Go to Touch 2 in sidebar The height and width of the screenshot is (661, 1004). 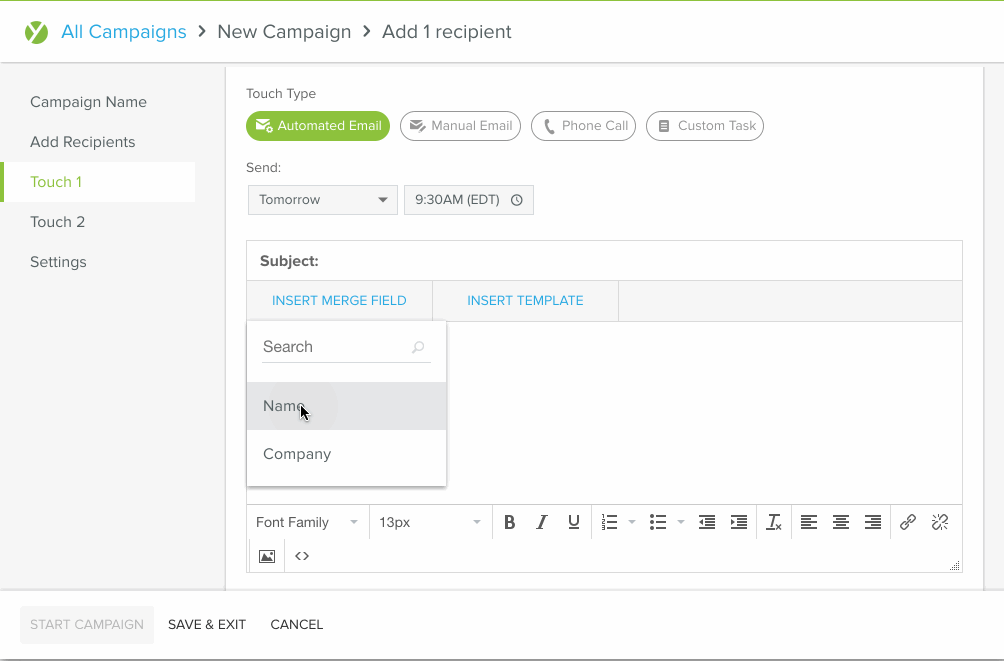[x=58, y=222]
